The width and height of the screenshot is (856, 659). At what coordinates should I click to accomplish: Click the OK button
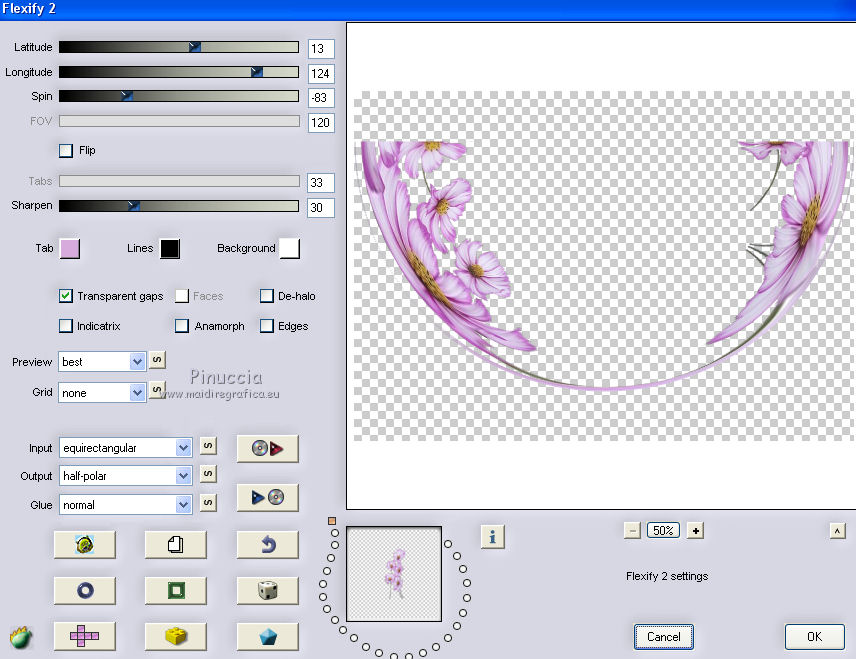pos(814,637)
